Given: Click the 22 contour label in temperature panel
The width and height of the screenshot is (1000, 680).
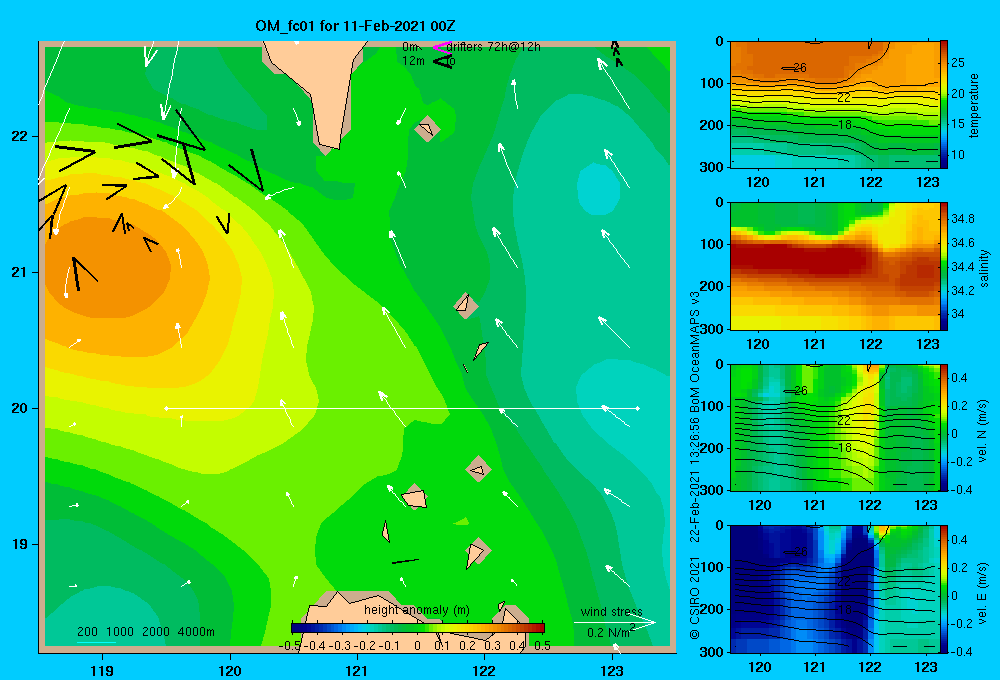Looking at the screenshot, I should click(844, 97).
